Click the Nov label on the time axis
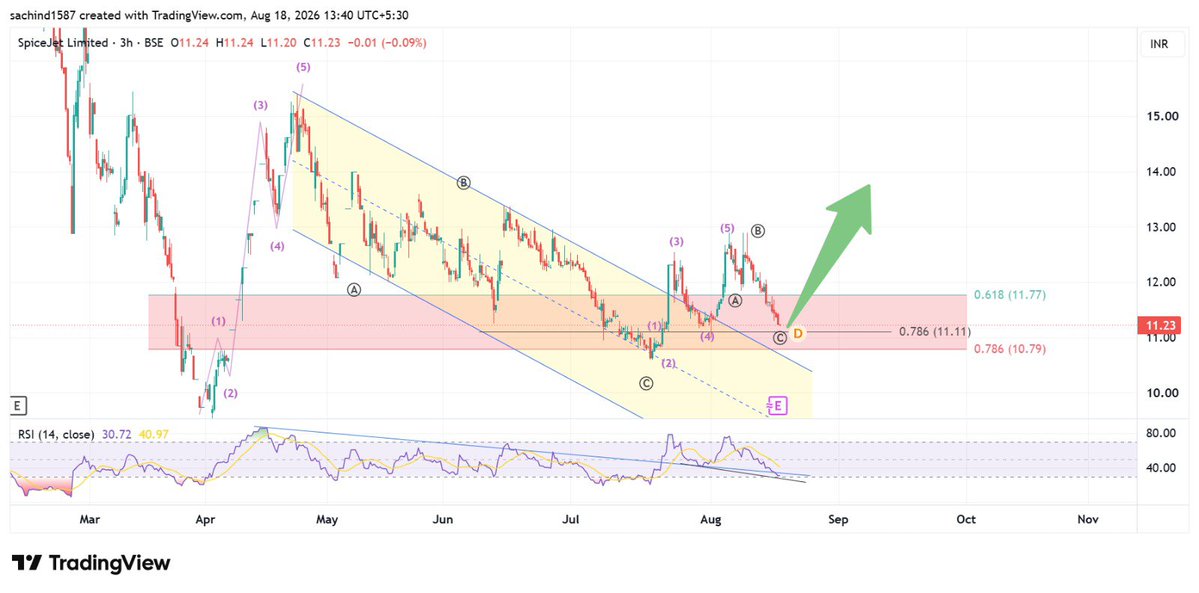The image size is (1199, 593). (x=1088, y=520)
